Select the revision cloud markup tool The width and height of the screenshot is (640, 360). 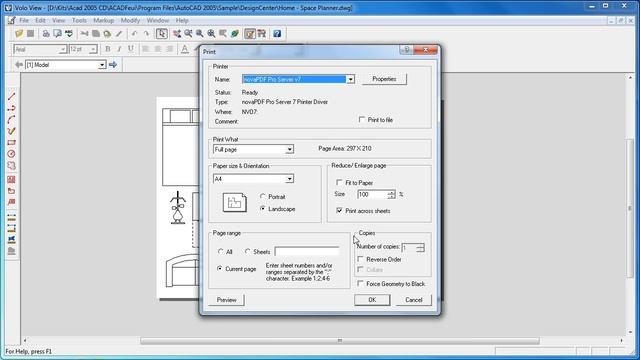(x=11, y=166)
